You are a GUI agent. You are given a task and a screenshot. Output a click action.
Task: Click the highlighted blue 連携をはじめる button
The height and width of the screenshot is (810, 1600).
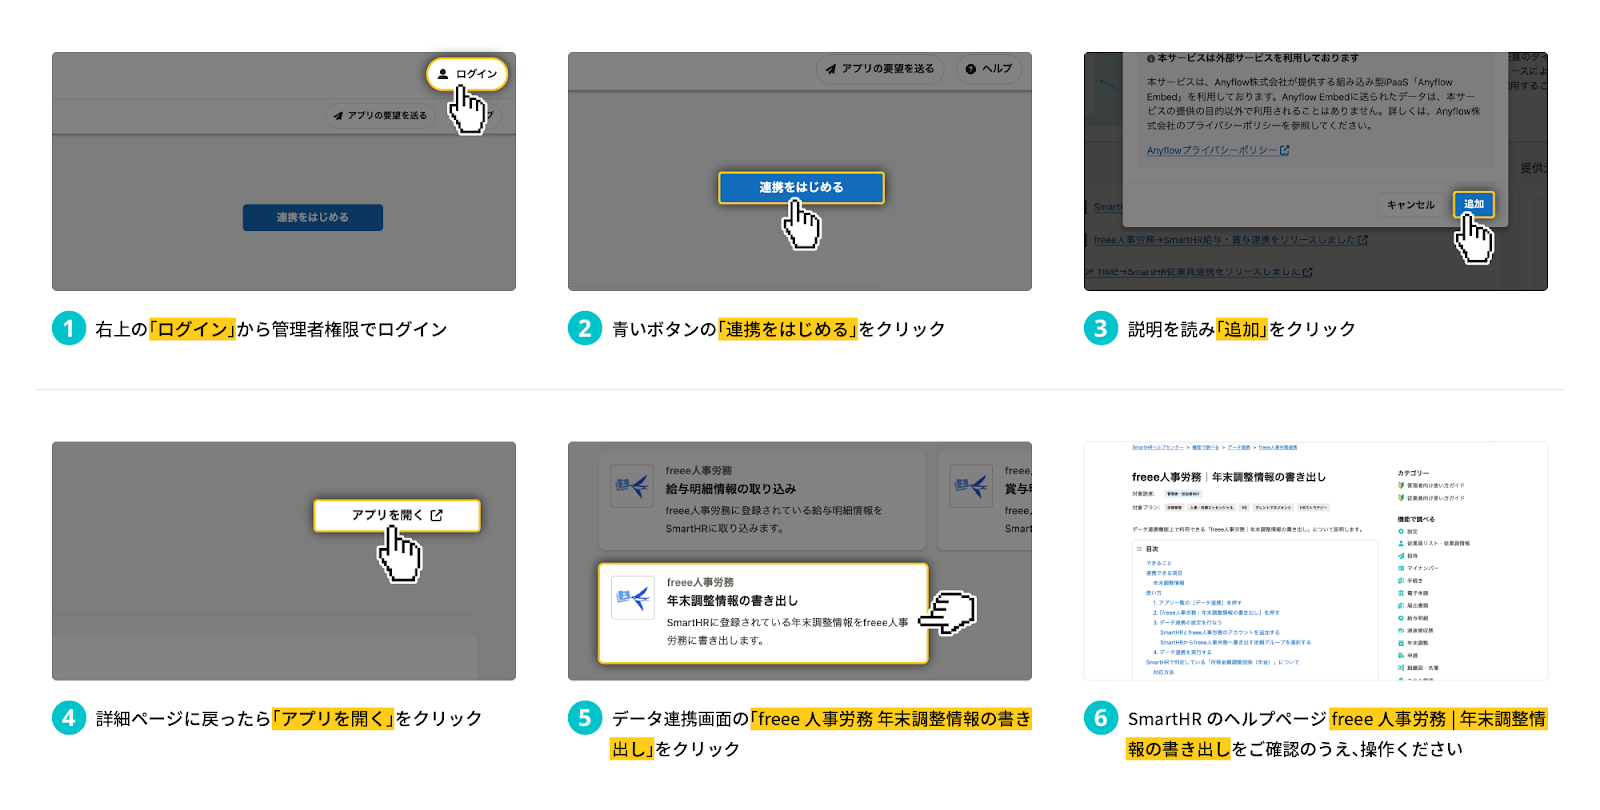coord(801,188)
